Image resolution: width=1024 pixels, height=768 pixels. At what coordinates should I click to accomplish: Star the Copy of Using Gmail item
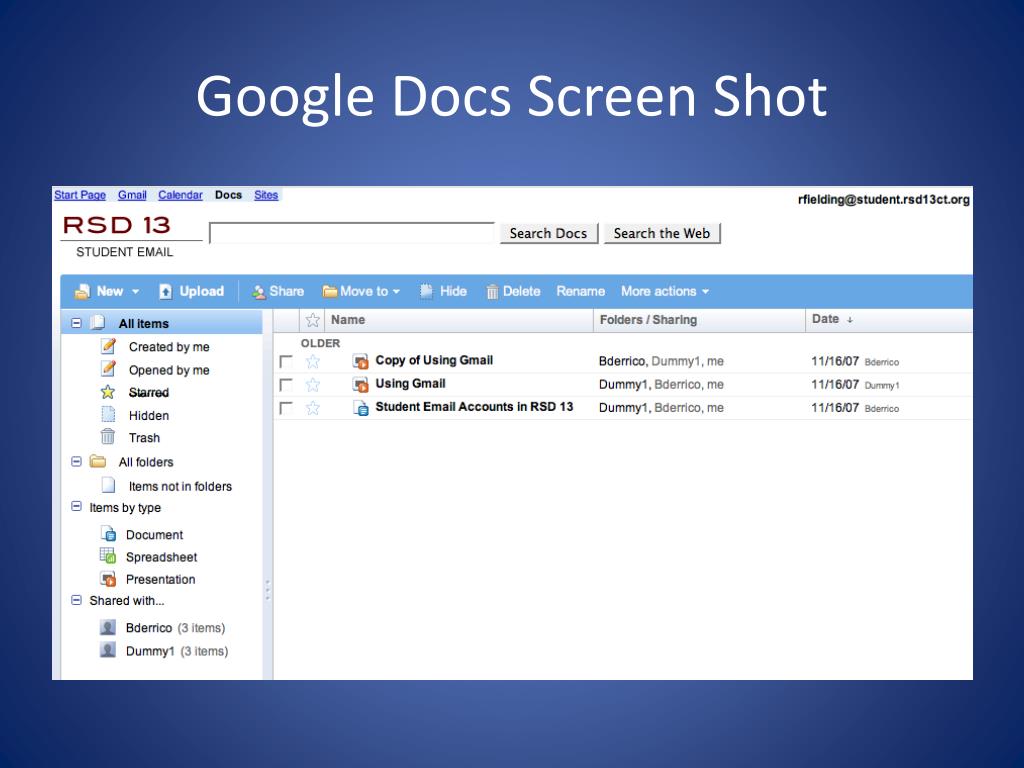(x=313, y=361)
